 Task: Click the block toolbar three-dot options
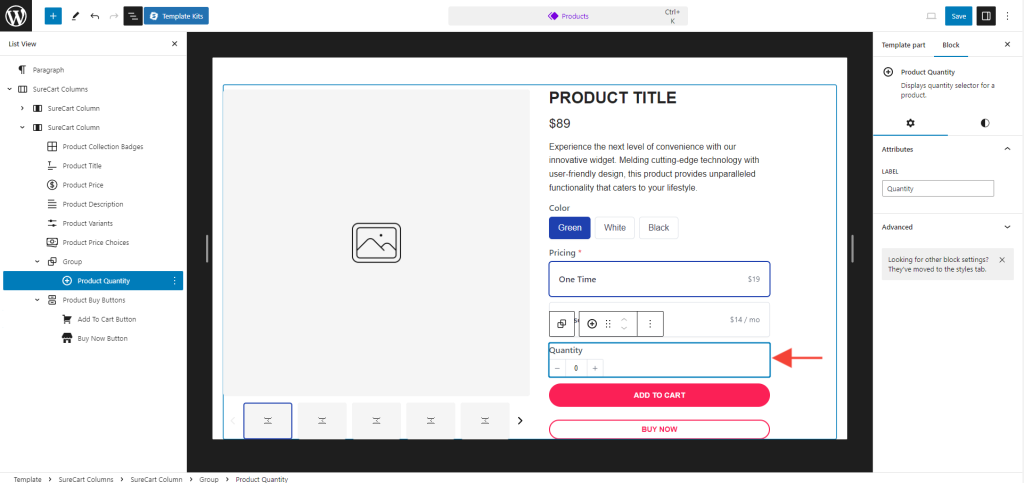tap(650, 324)
